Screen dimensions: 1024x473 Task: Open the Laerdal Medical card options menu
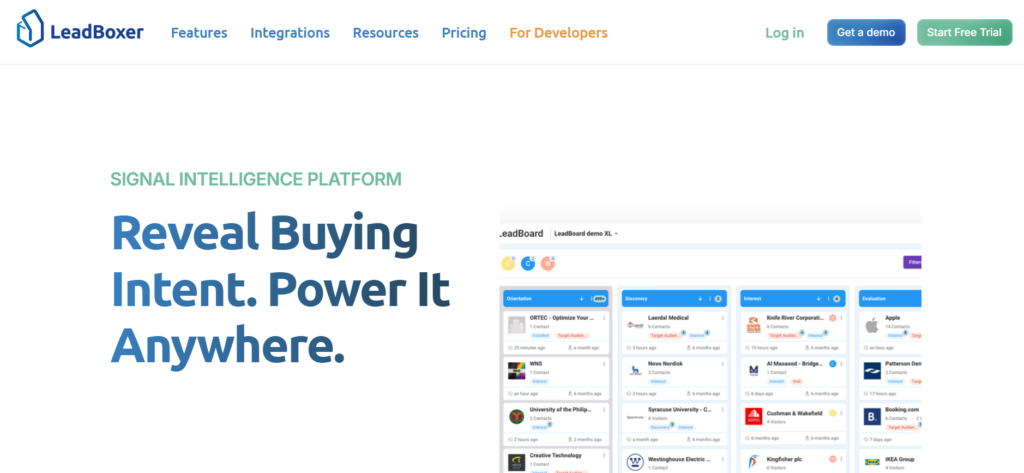pyautogui.click(x=723, y=318)
